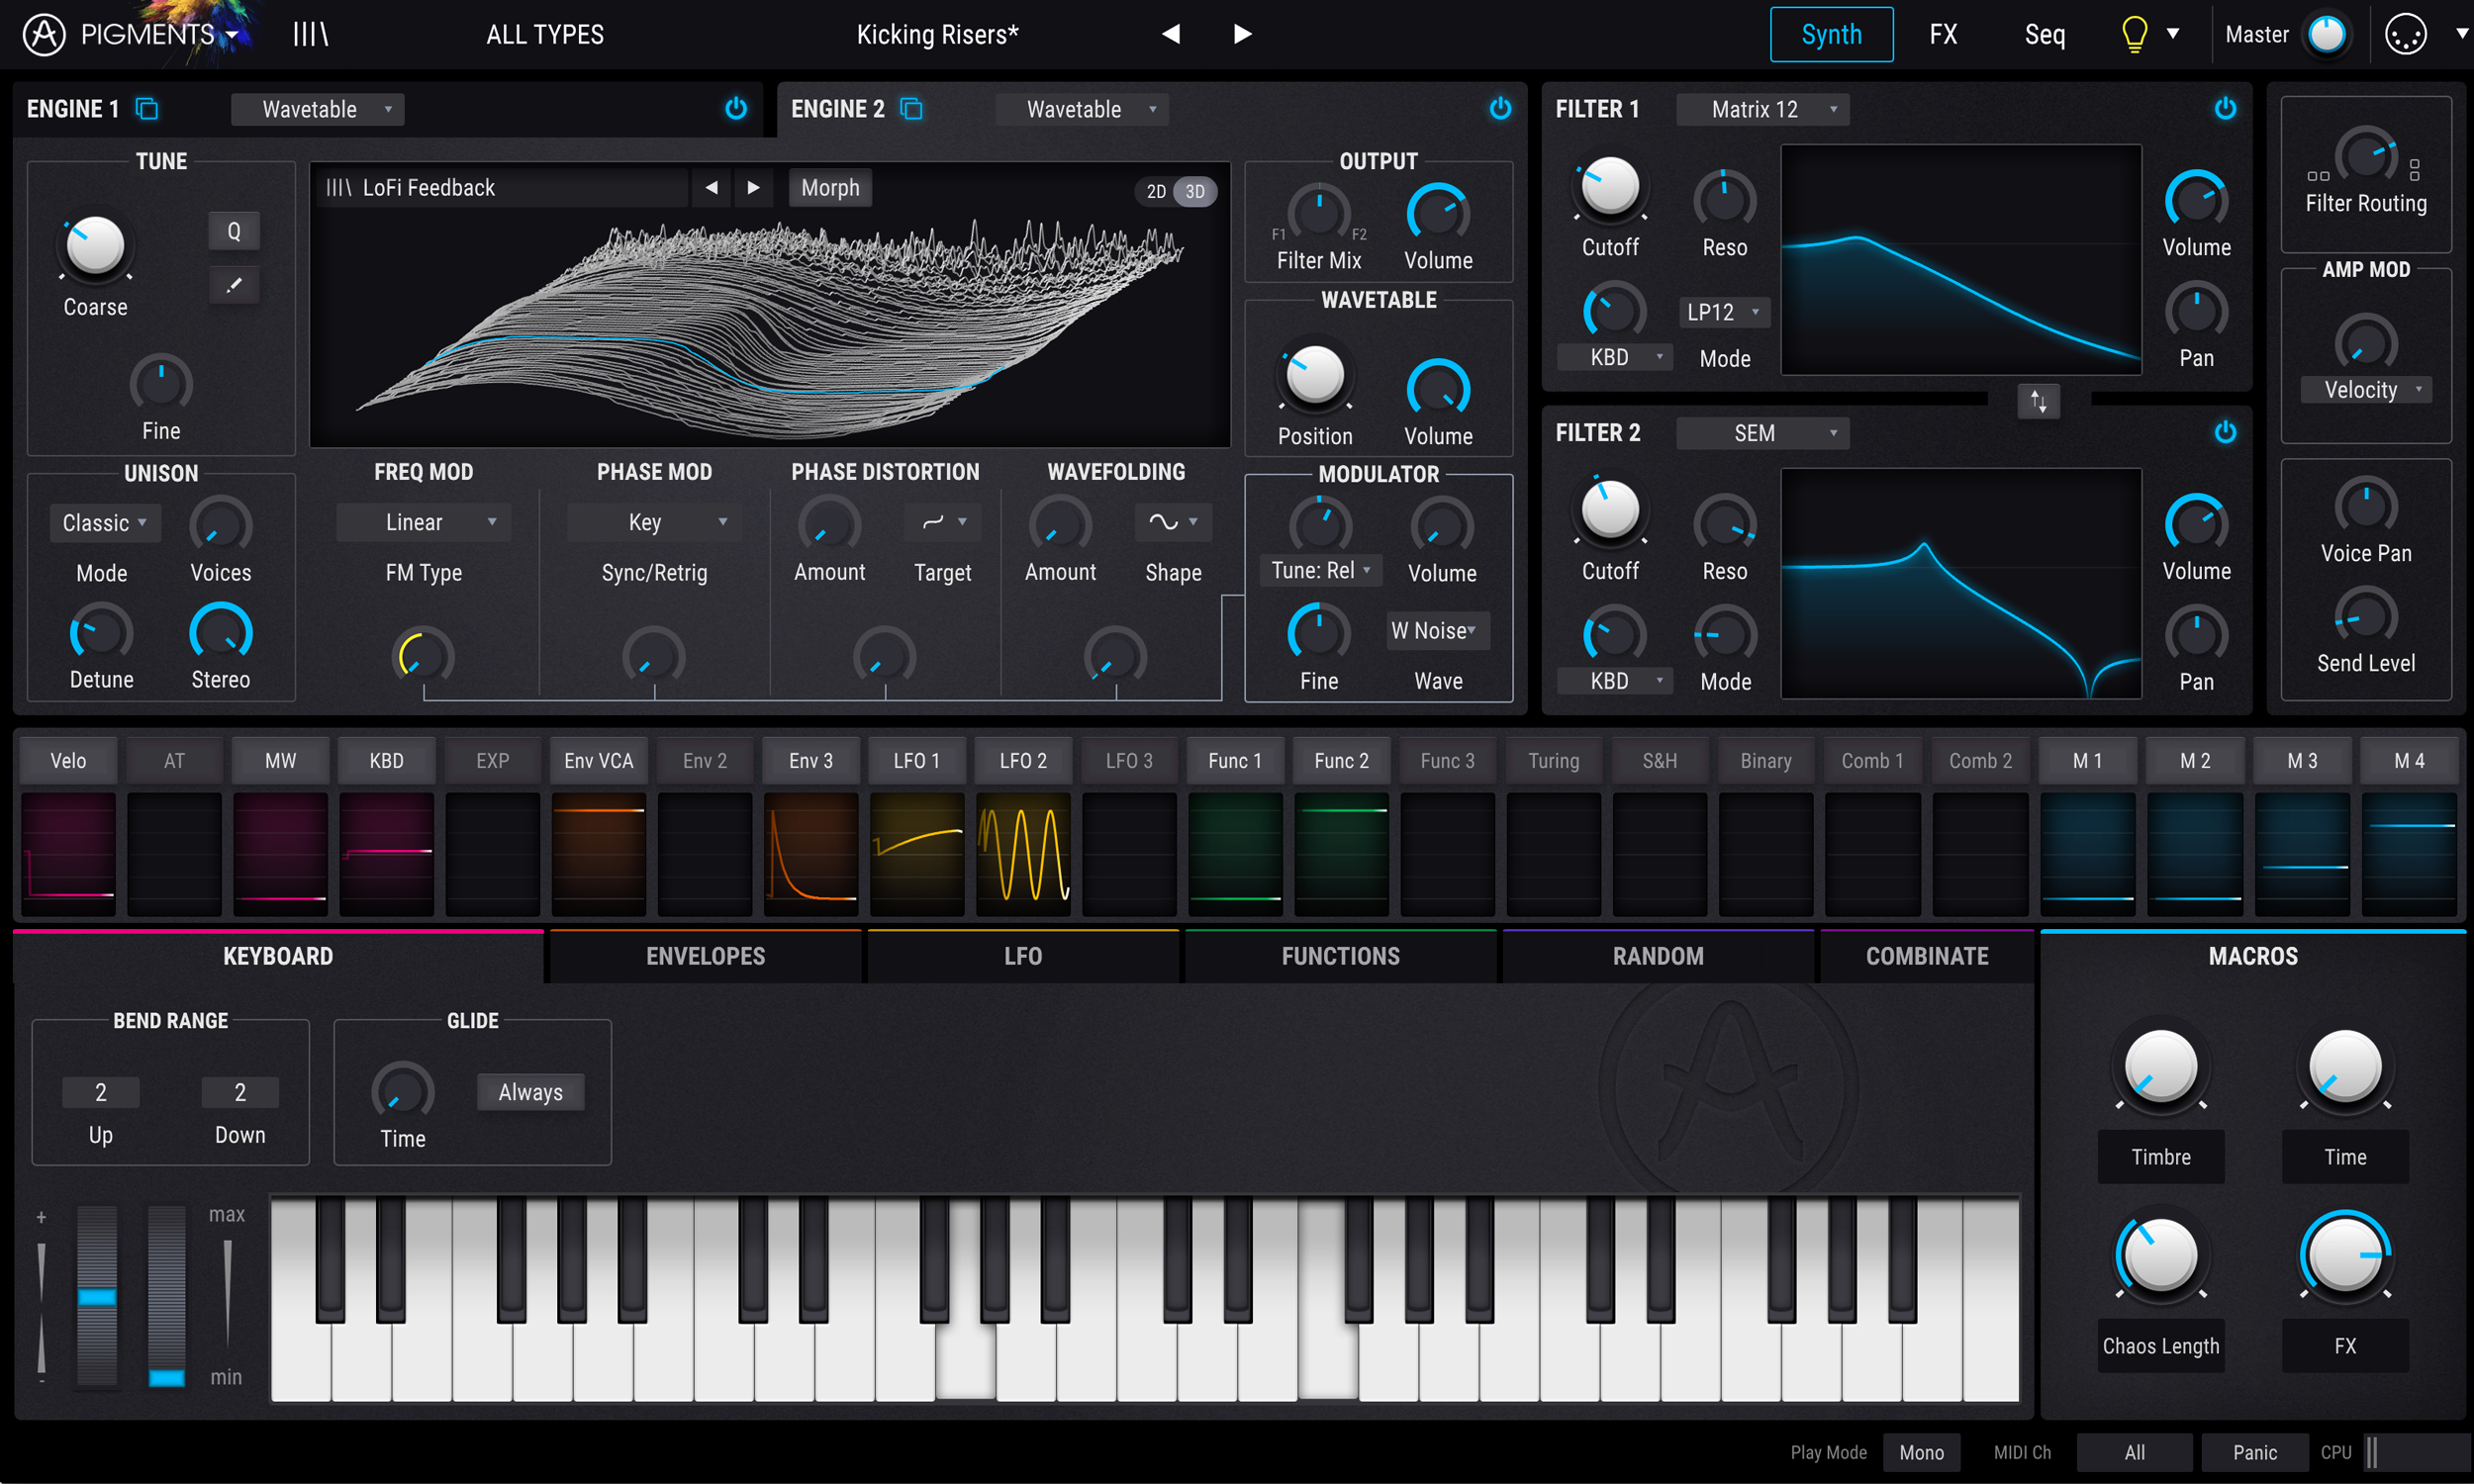This screenshot has height=1484, width=2474.
Task: Toggle Engine 1 power button
Action: 736,109
